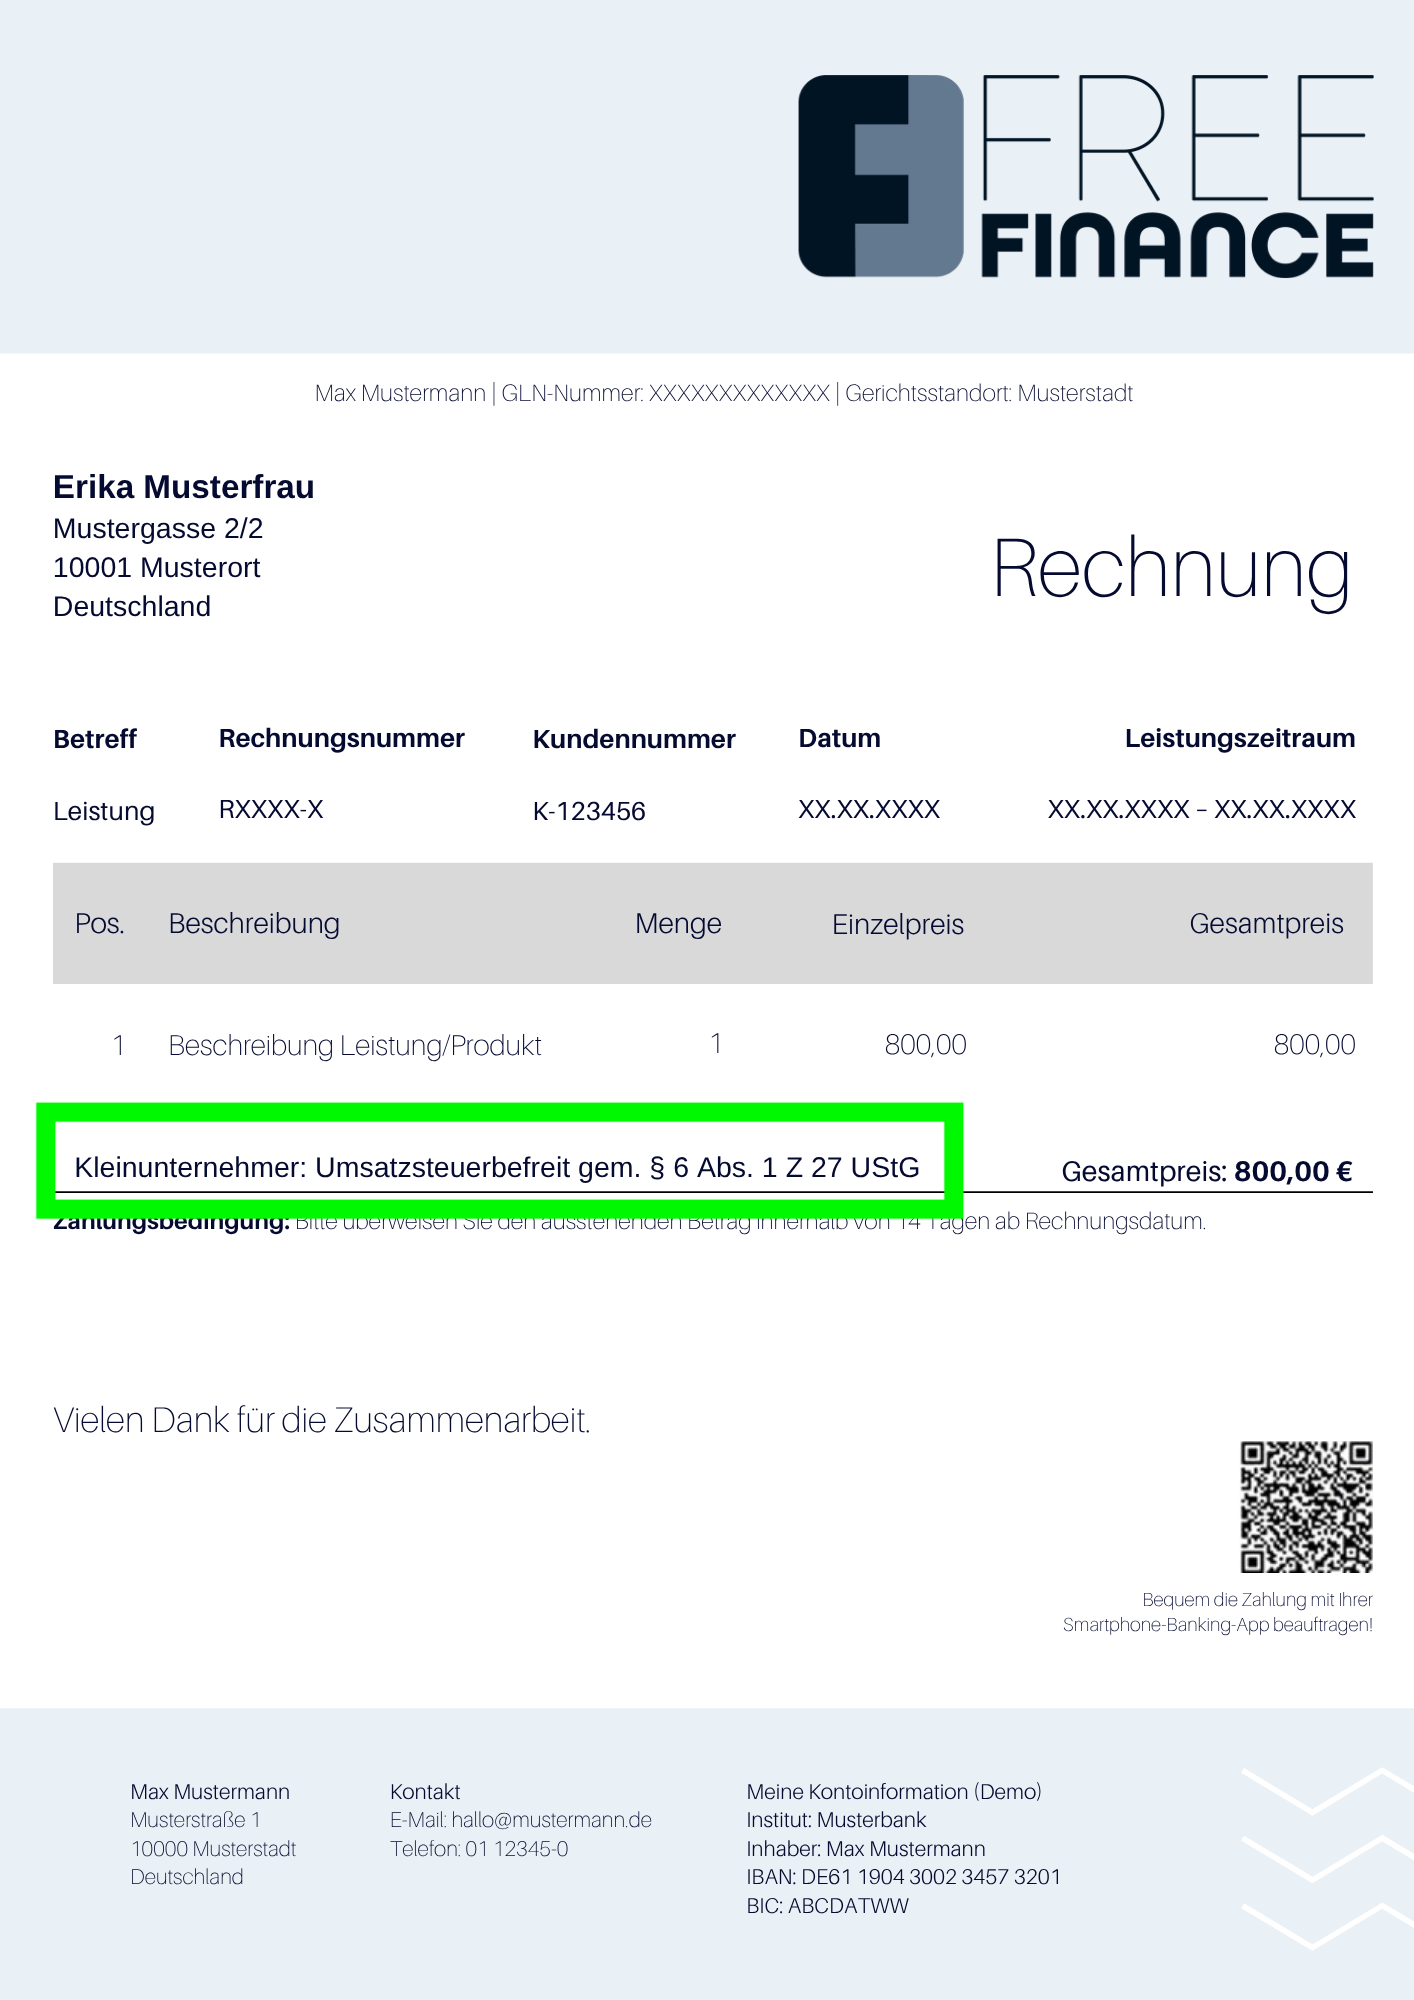The image size is (1414, 2000).
Task: Select the Rechnung heading
Action: [1171, 569]
